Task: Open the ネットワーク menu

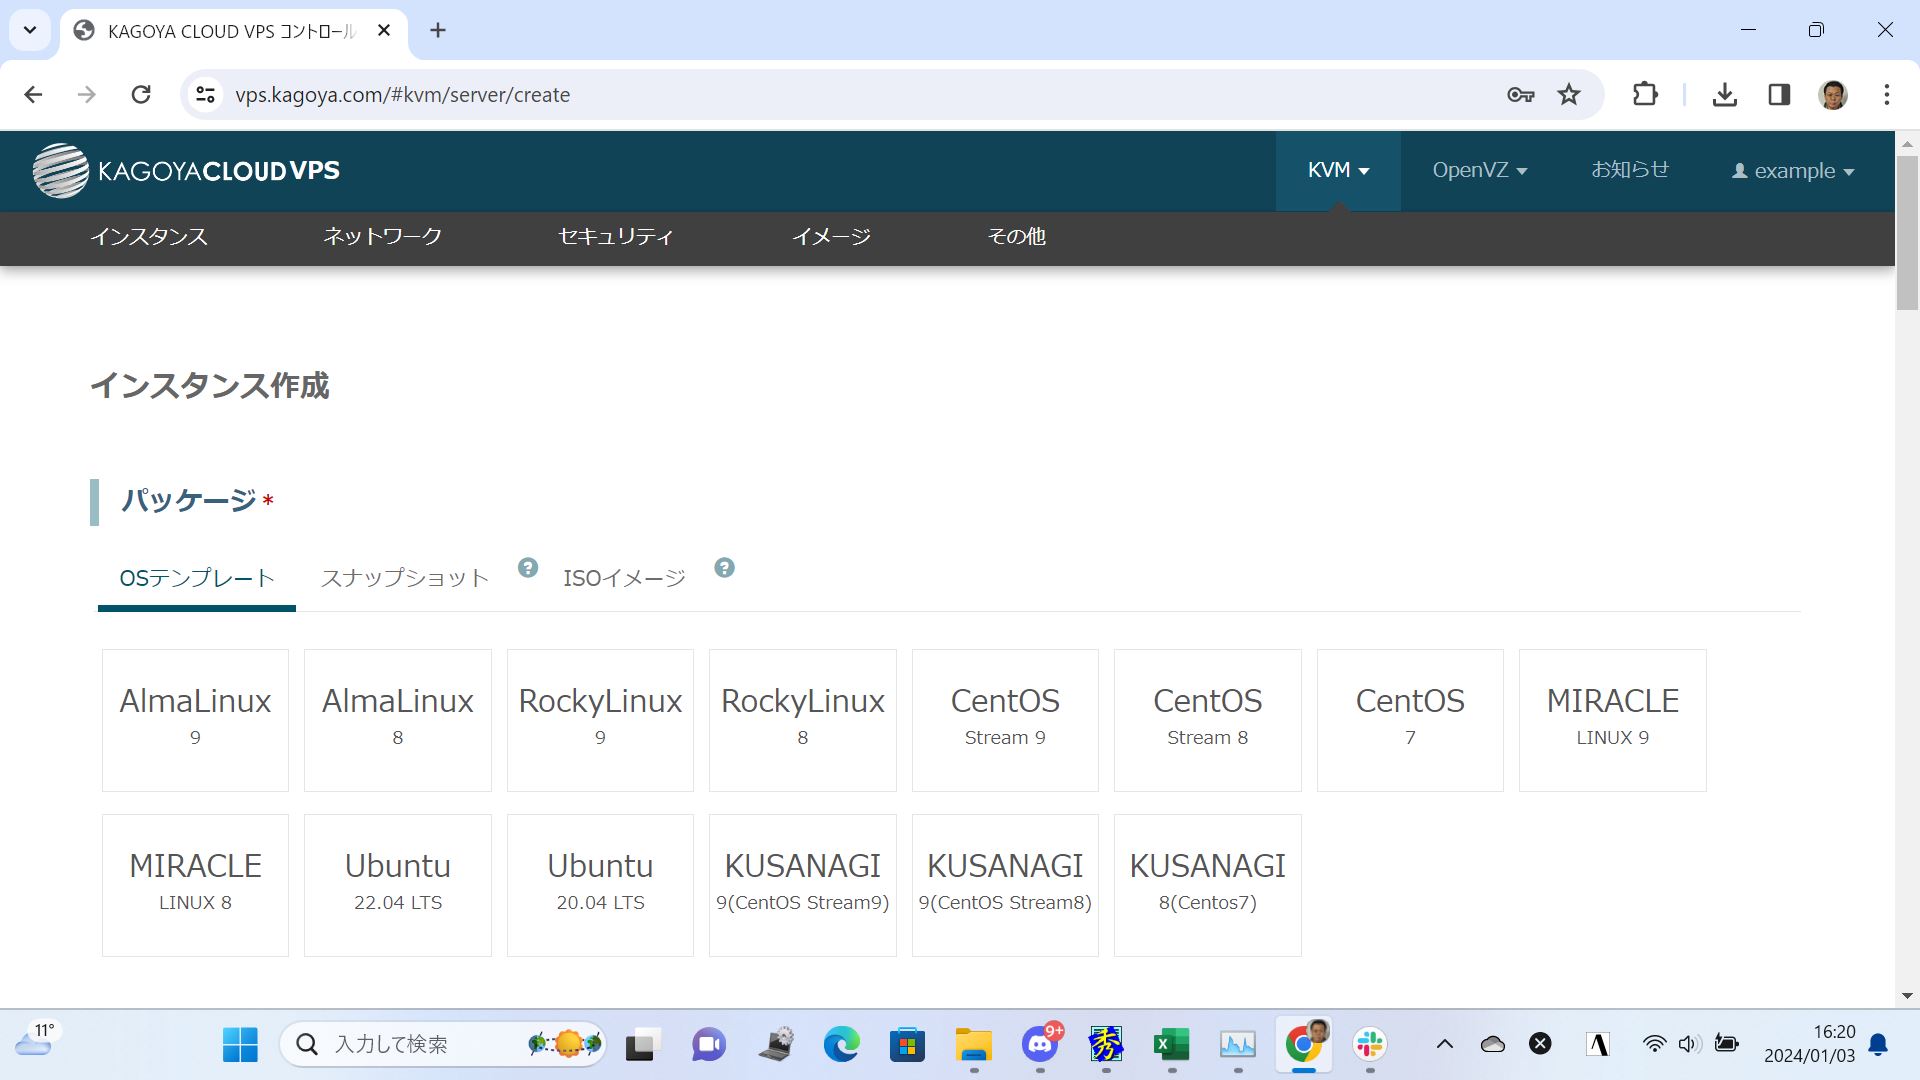Action: tap(382, 237)
